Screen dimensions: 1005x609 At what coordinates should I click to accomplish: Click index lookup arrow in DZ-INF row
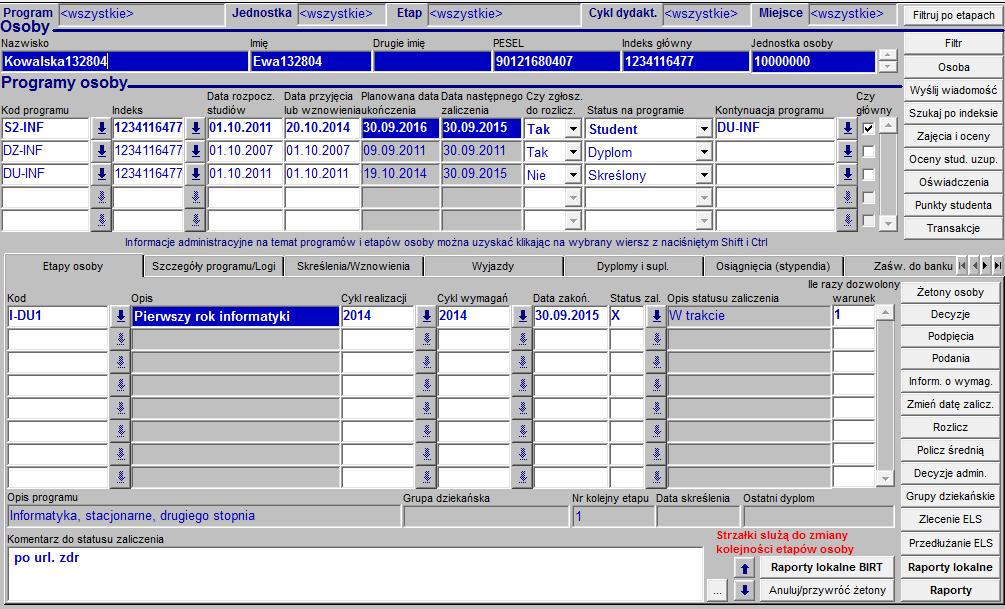[195, 151]
